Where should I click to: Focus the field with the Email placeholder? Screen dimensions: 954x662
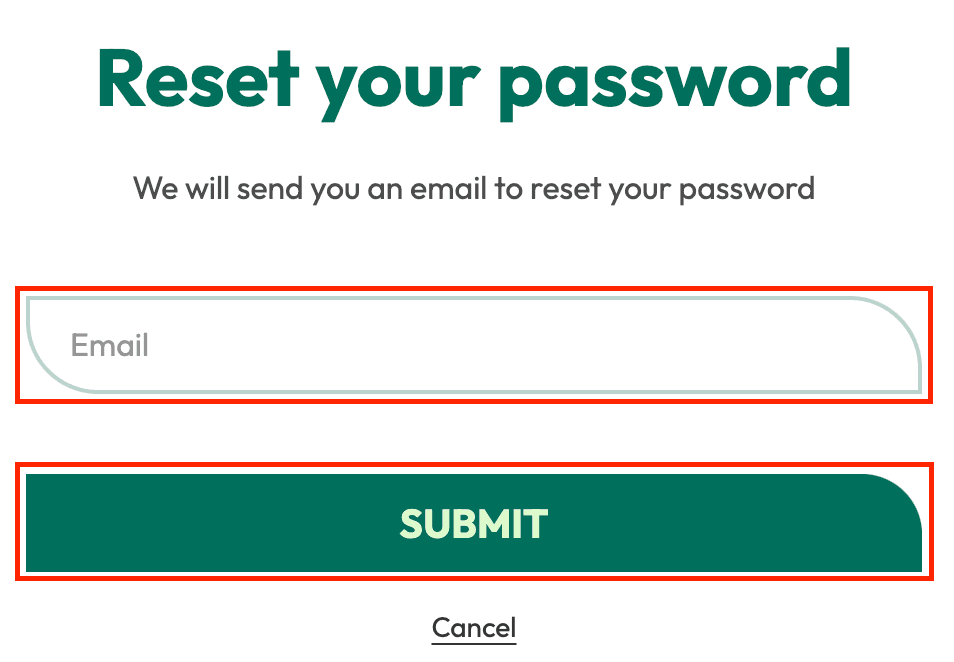(x=474, y=345)
